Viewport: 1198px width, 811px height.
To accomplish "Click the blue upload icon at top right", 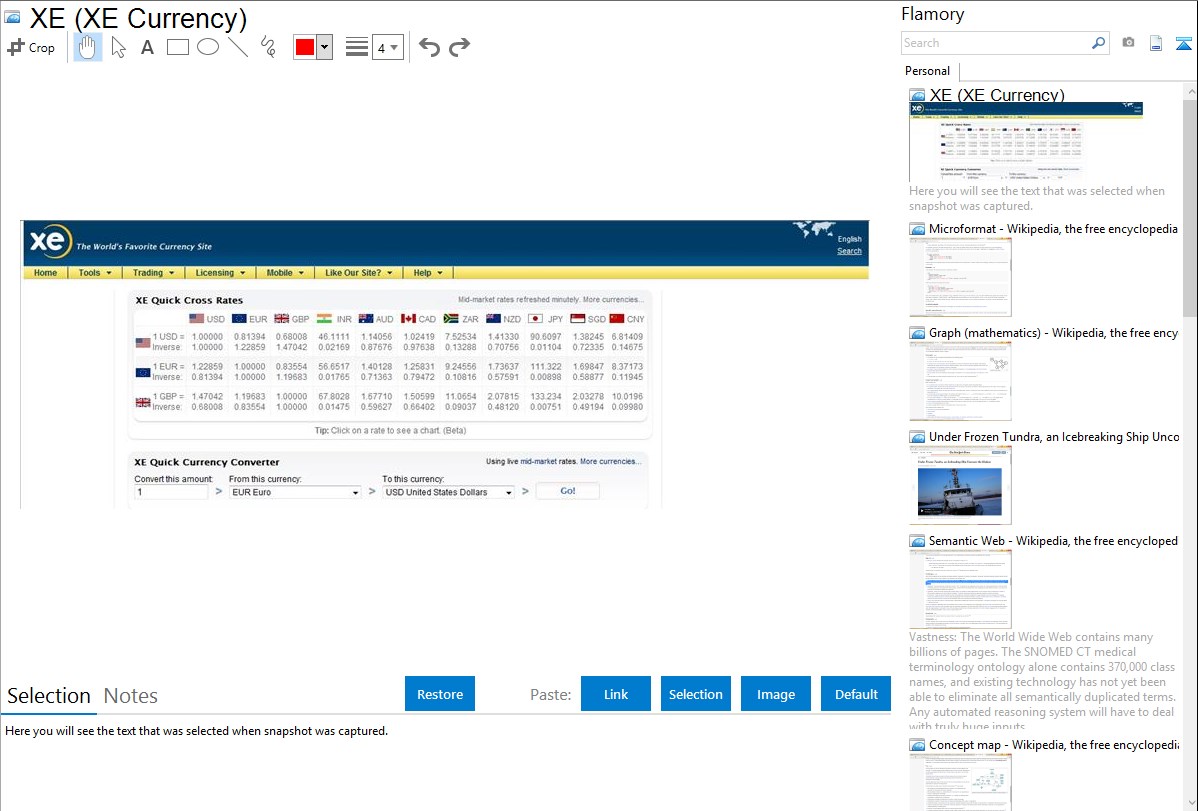I will 1183,43.
